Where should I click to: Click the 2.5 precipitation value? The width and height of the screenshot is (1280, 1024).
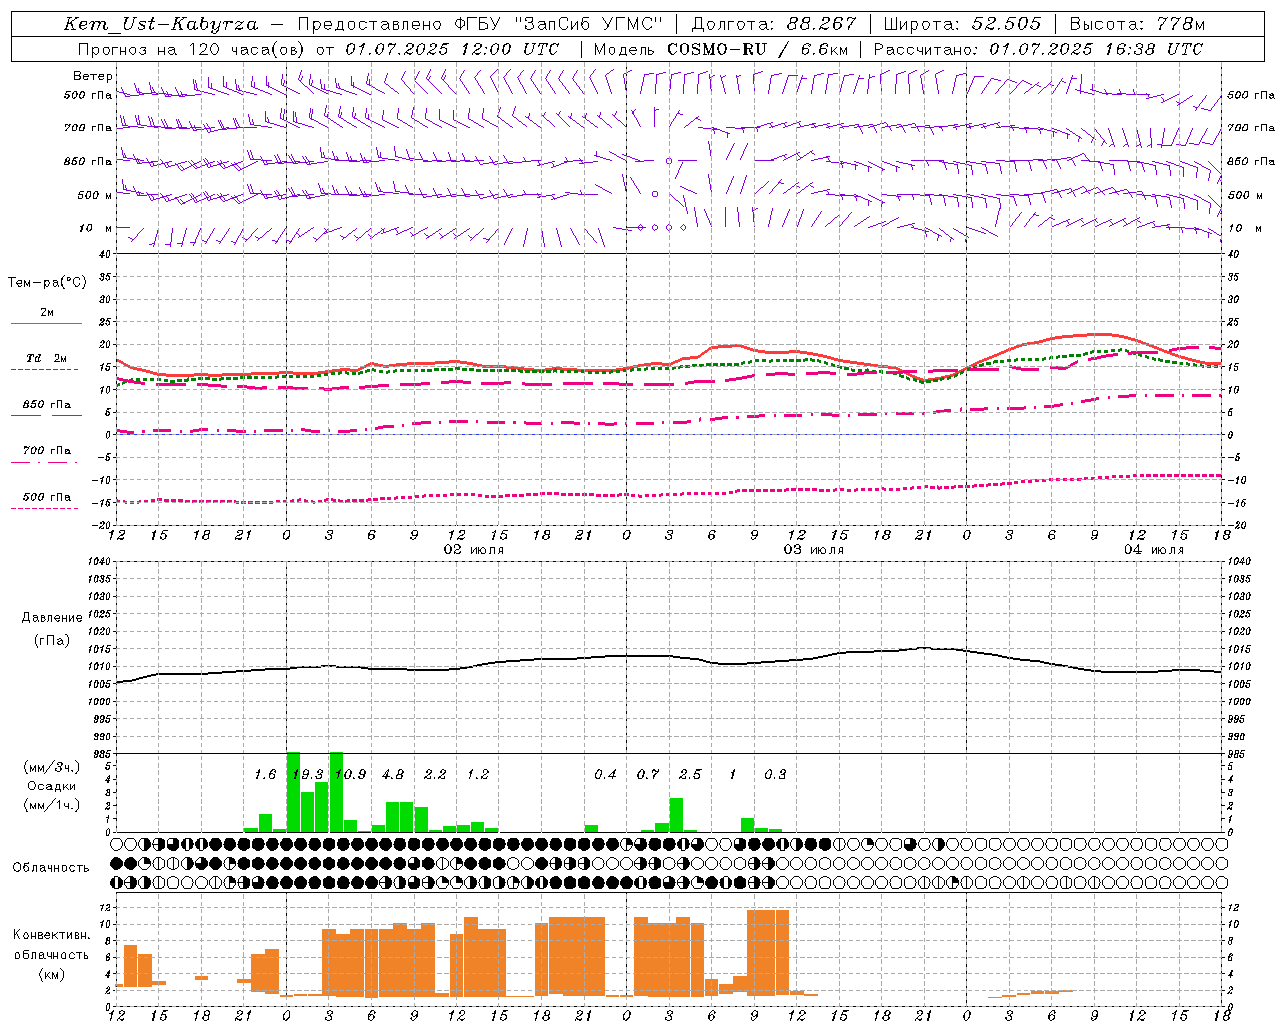(x=690, y=775)
